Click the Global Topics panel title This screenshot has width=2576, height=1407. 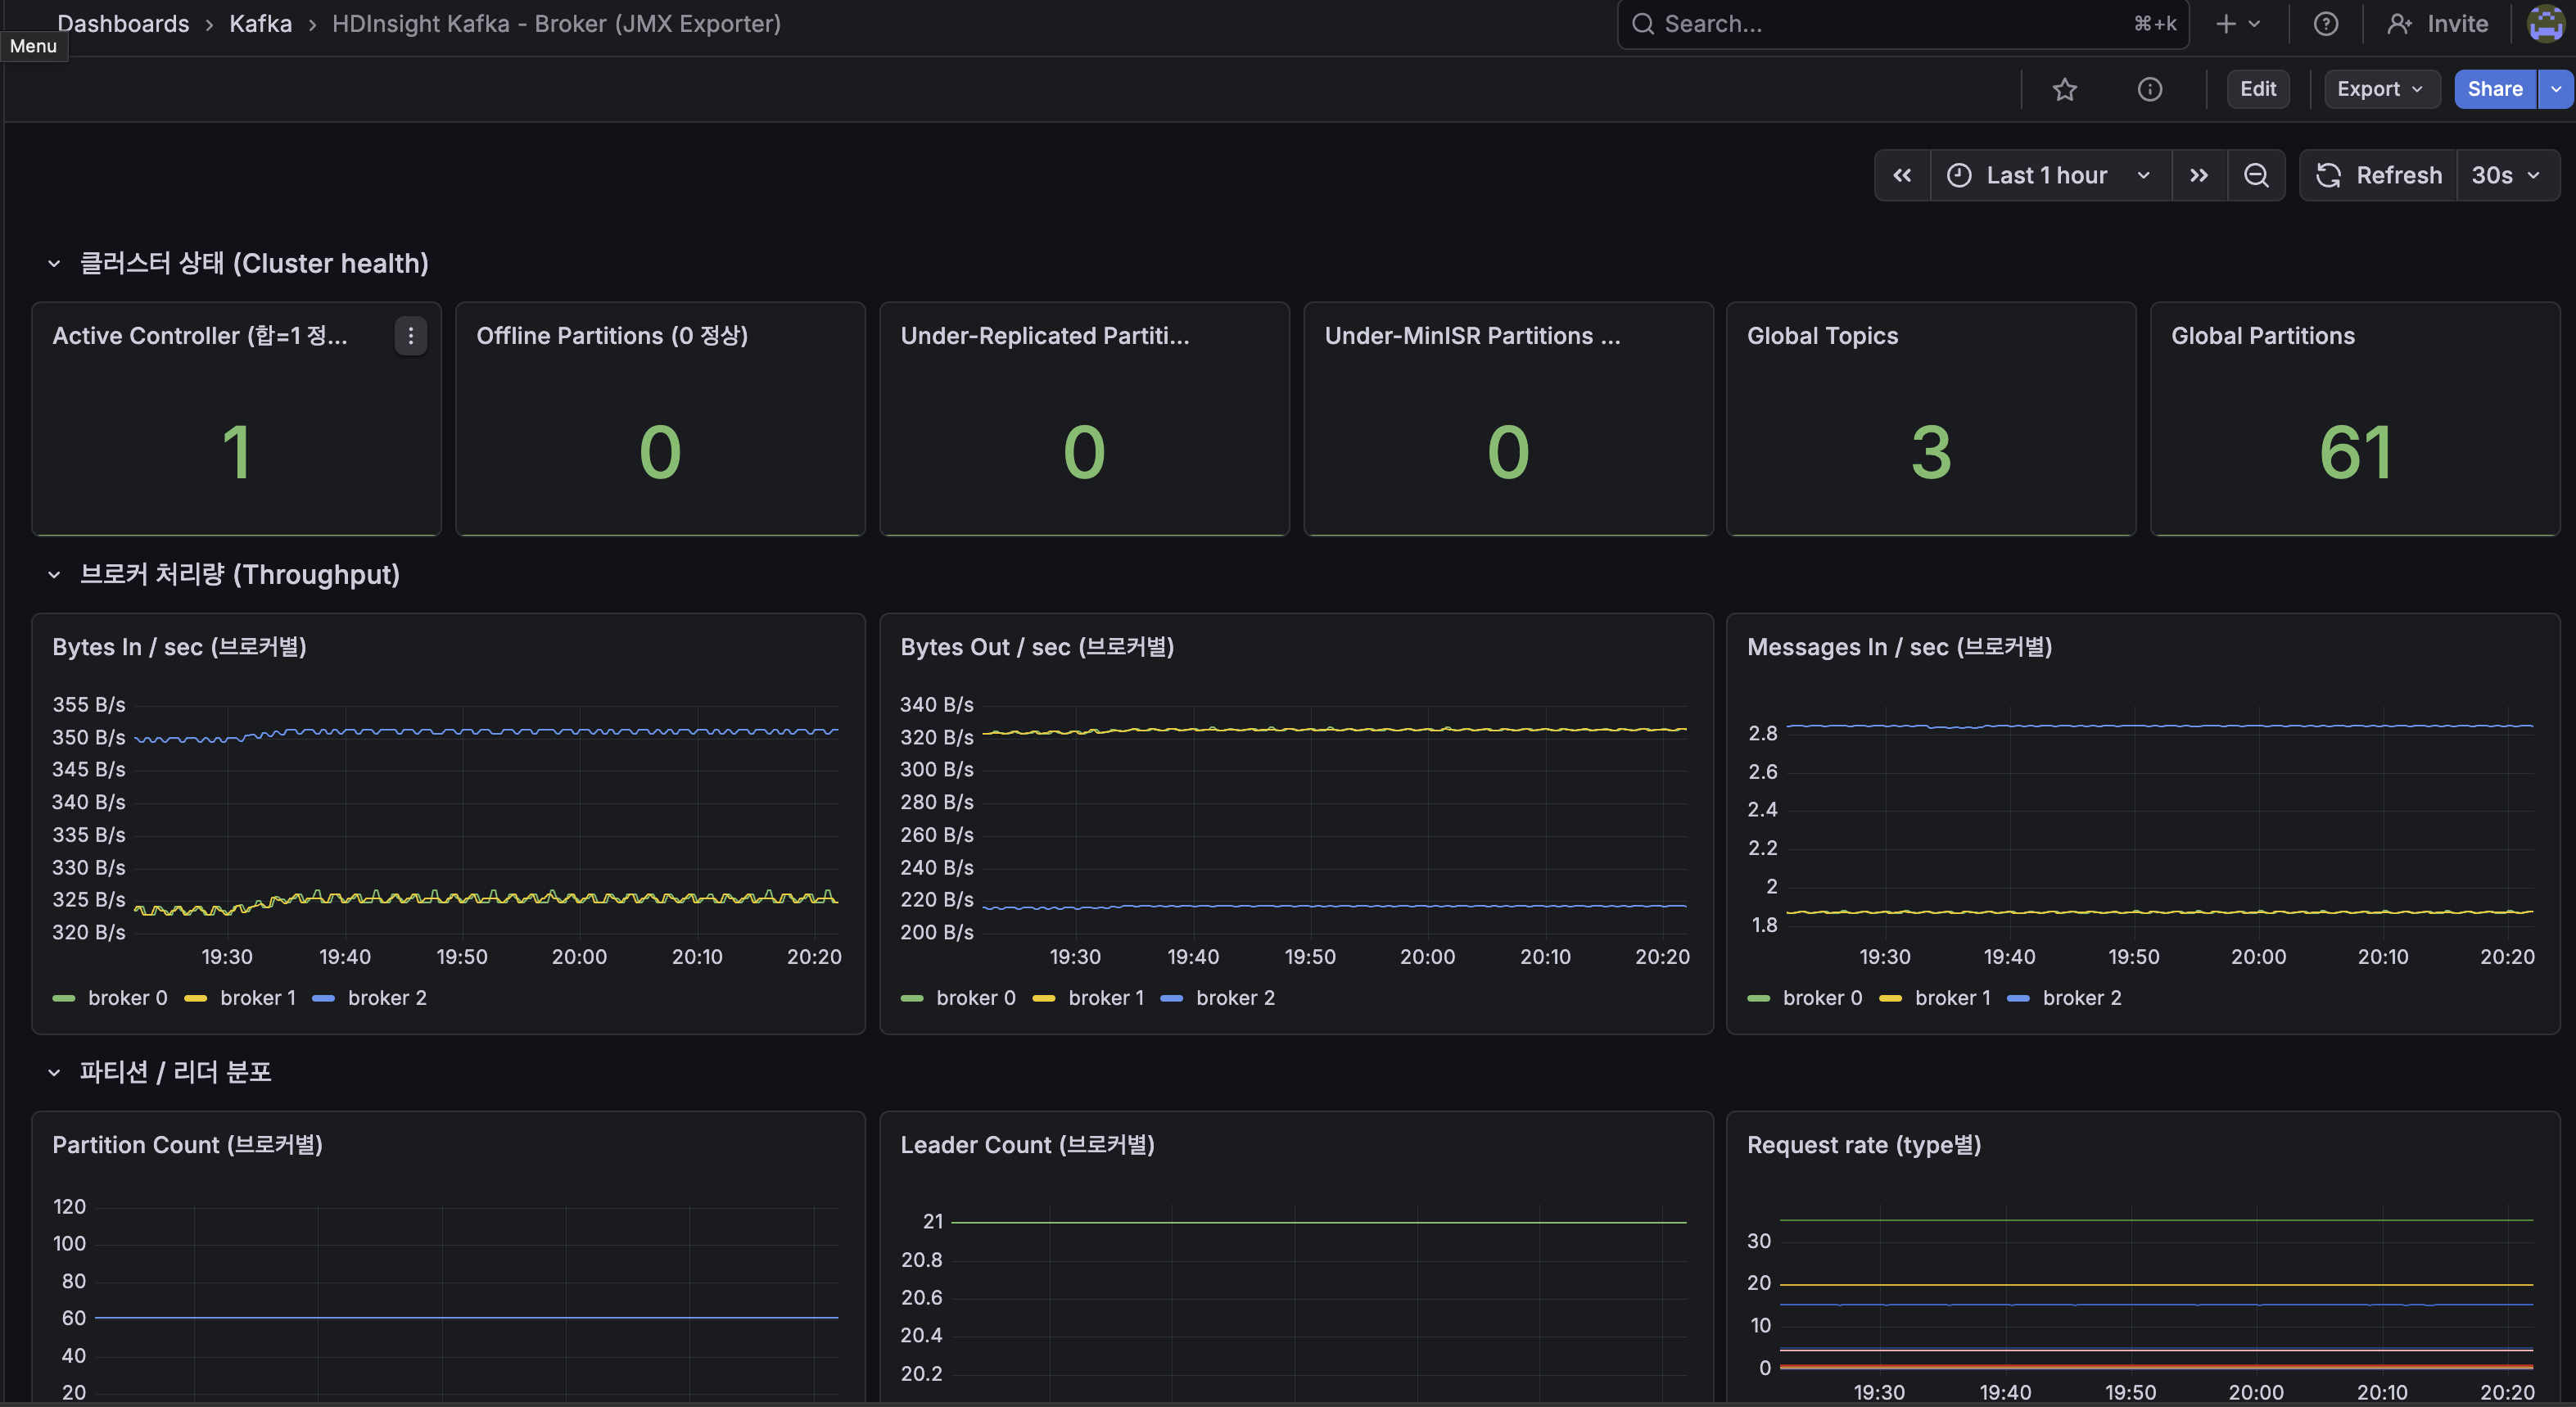click(1822, 336)
